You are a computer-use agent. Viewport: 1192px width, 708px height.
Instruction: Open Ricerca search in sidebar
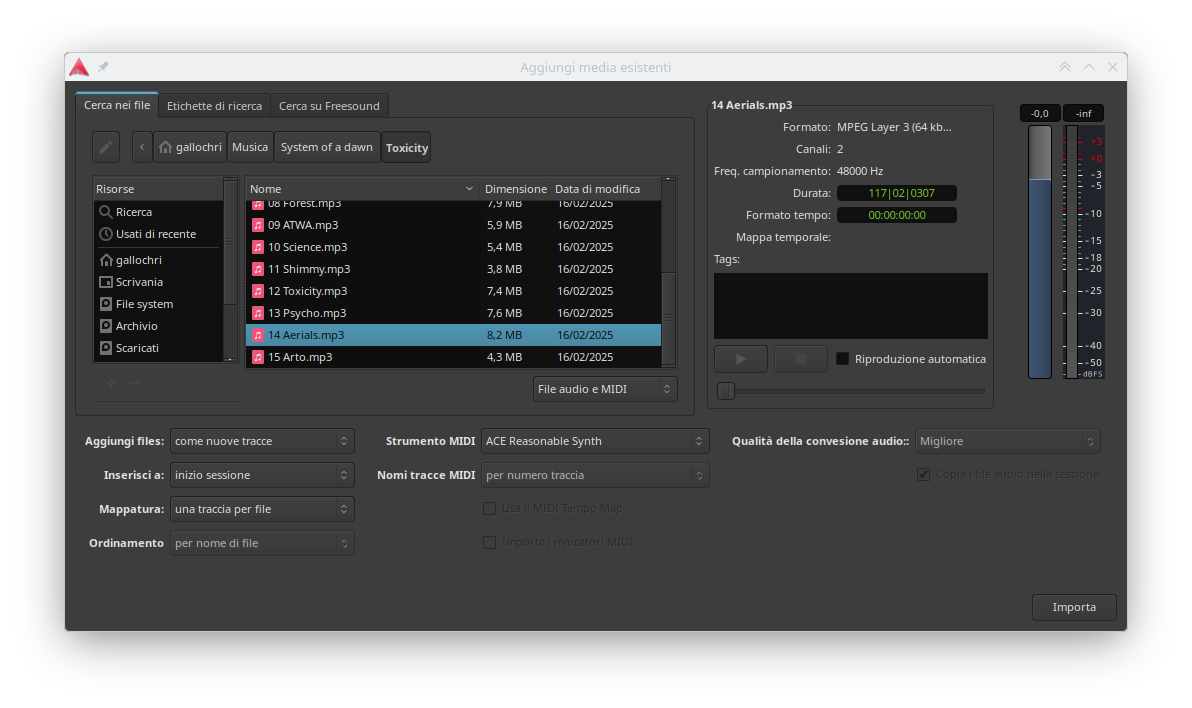tap(133, 212)
